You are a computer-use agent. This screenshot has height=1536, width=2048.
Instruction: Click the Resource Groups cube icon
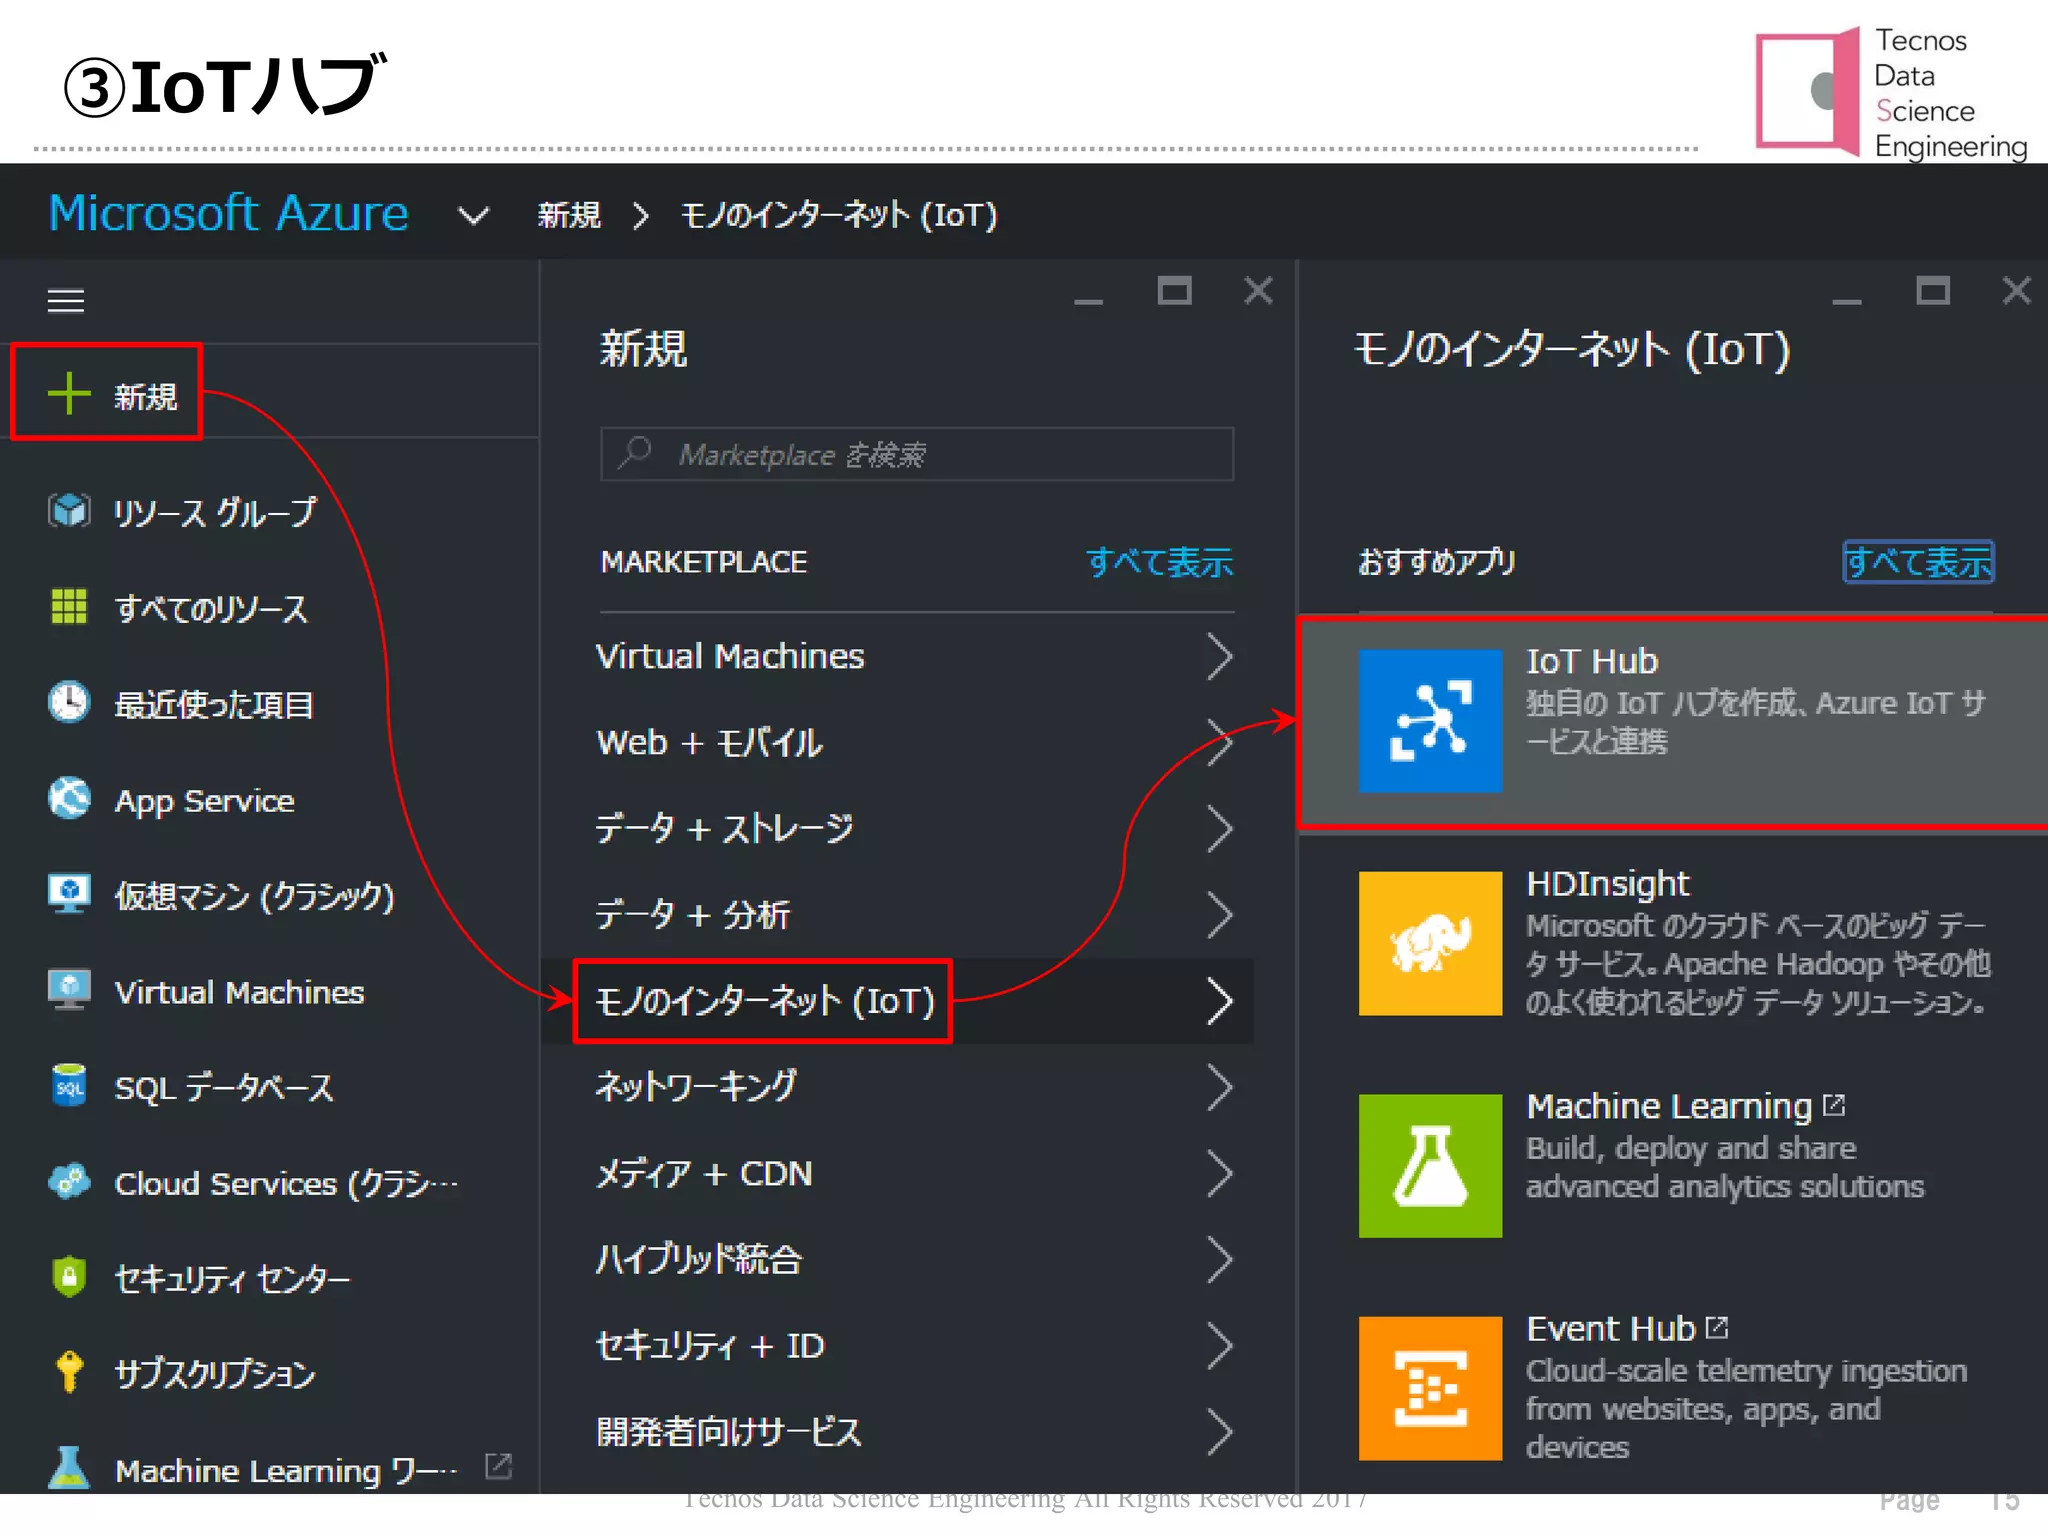click(x=69, y=510)
